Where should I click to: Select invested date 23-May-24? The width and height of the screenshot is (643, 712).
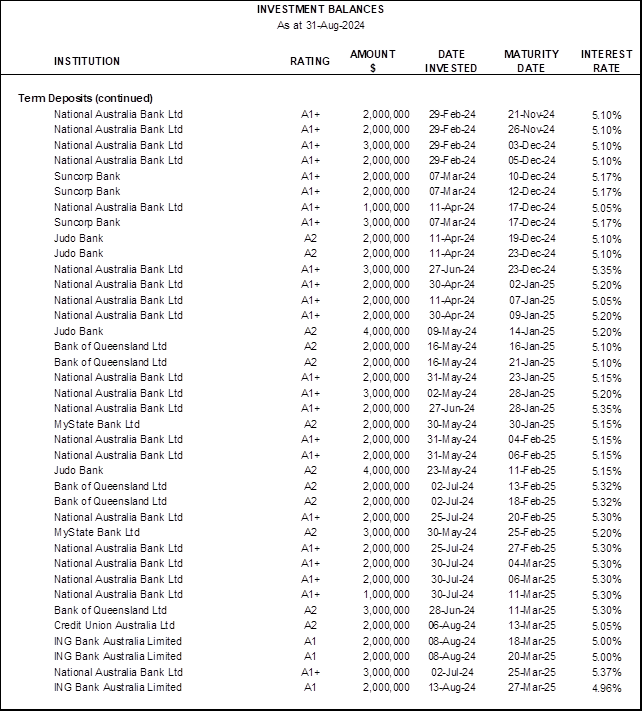pos(452,470)
